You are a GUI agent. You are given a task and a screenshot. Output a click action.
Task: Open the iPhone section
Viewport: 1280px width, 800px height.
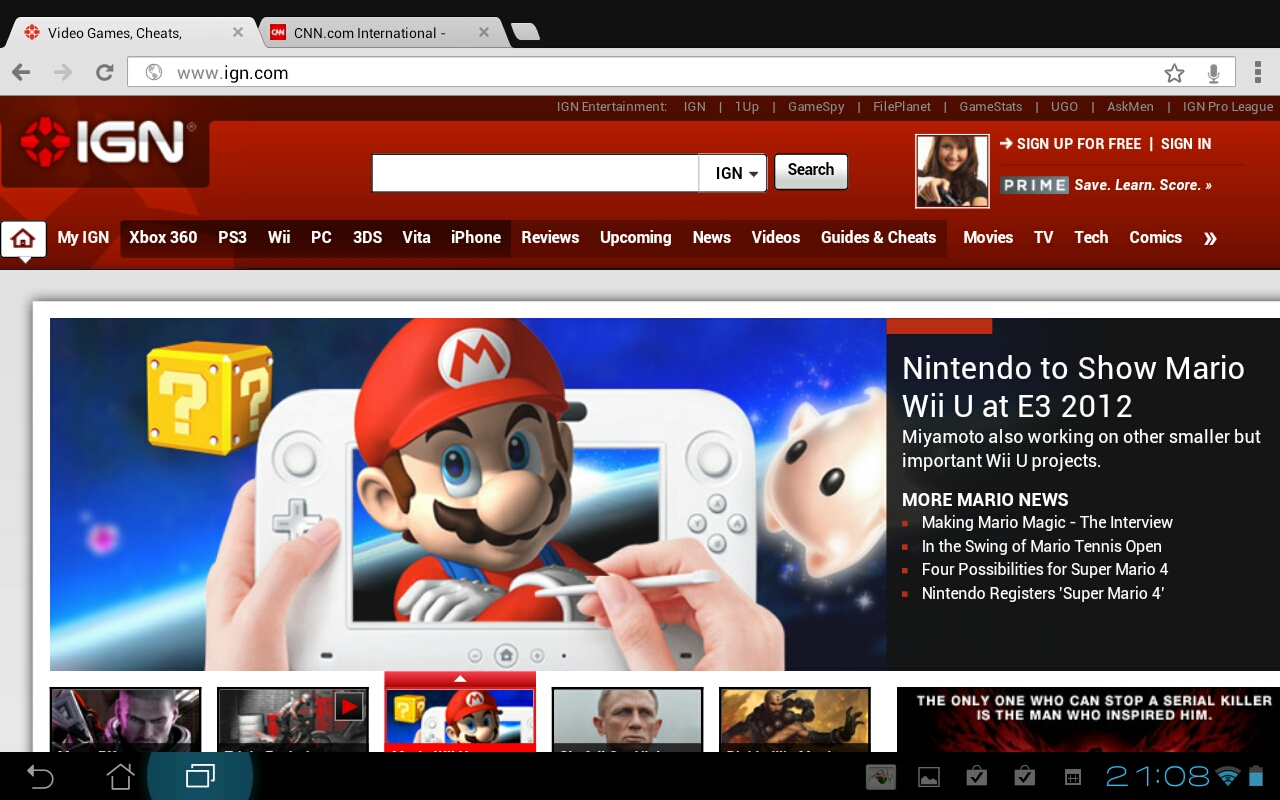[x=476, y=237]
